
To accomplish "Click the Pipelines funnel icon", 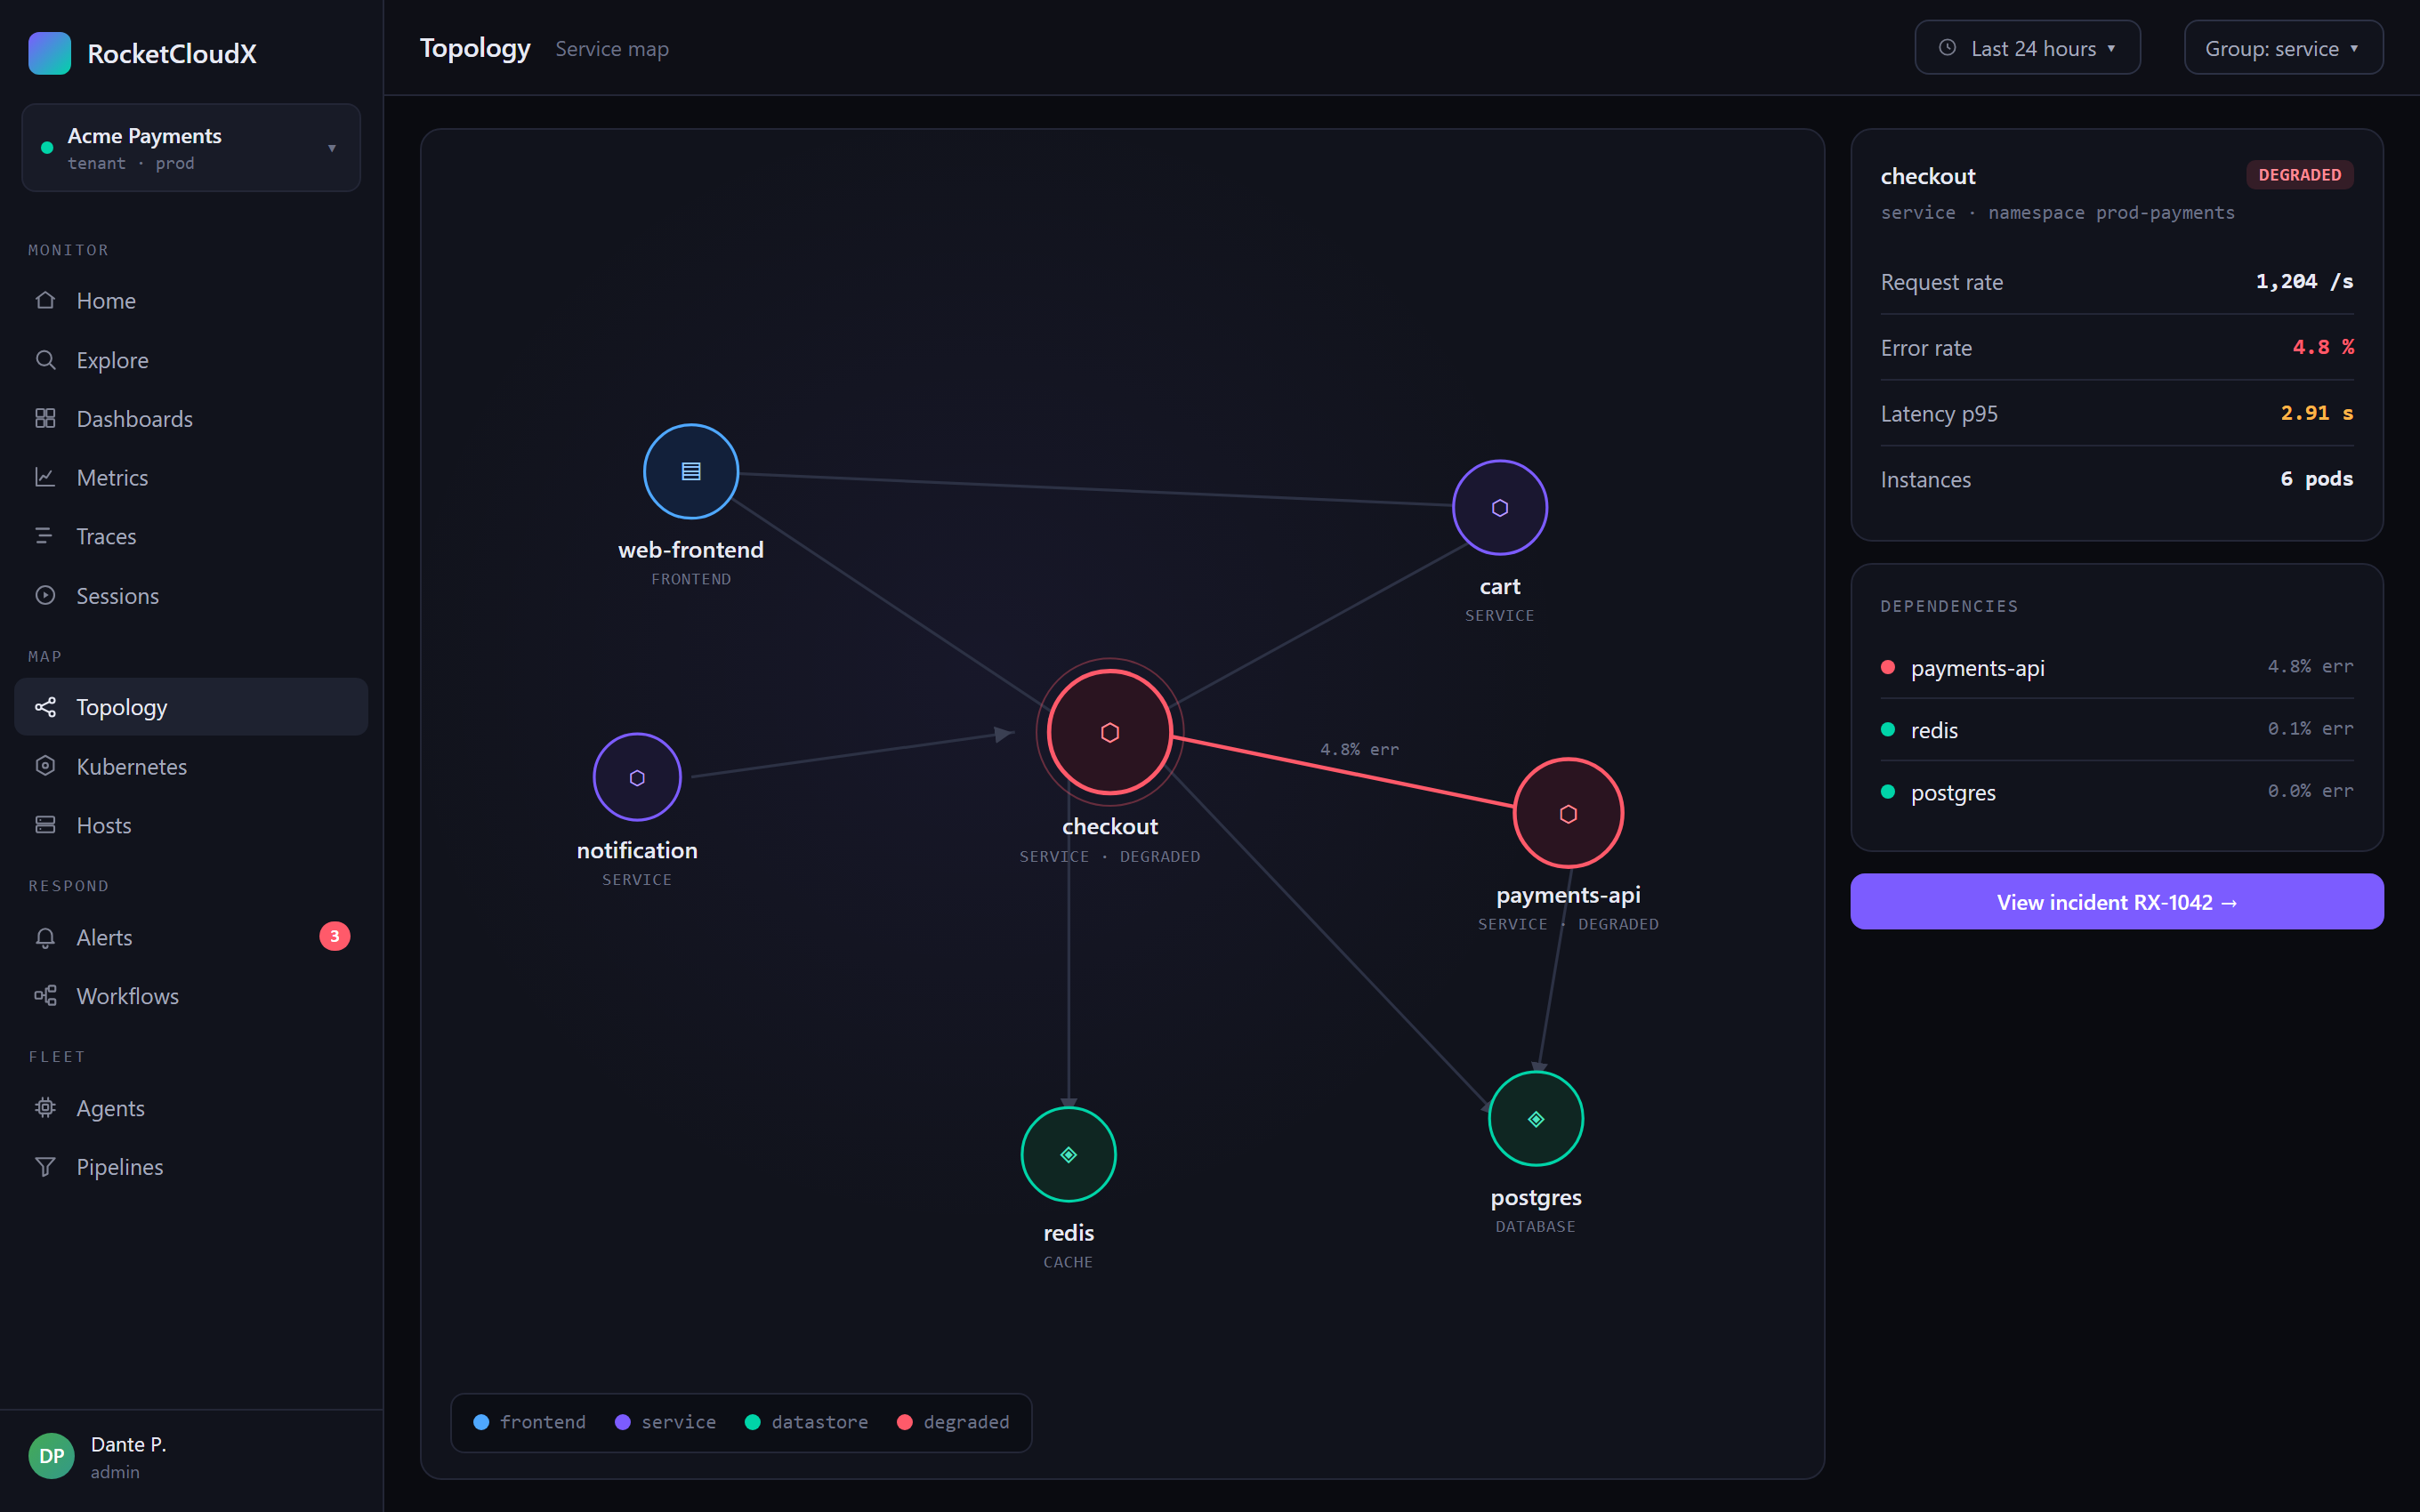I will (45, 1167).
